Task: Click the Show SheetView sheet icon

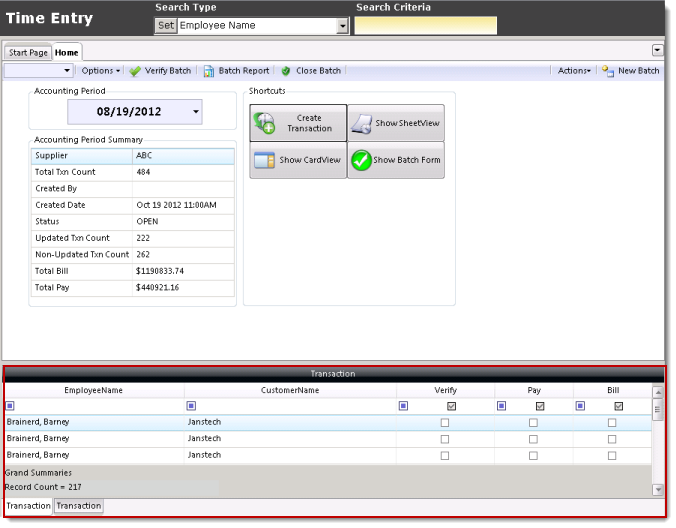Action: [x=361, y=124]
